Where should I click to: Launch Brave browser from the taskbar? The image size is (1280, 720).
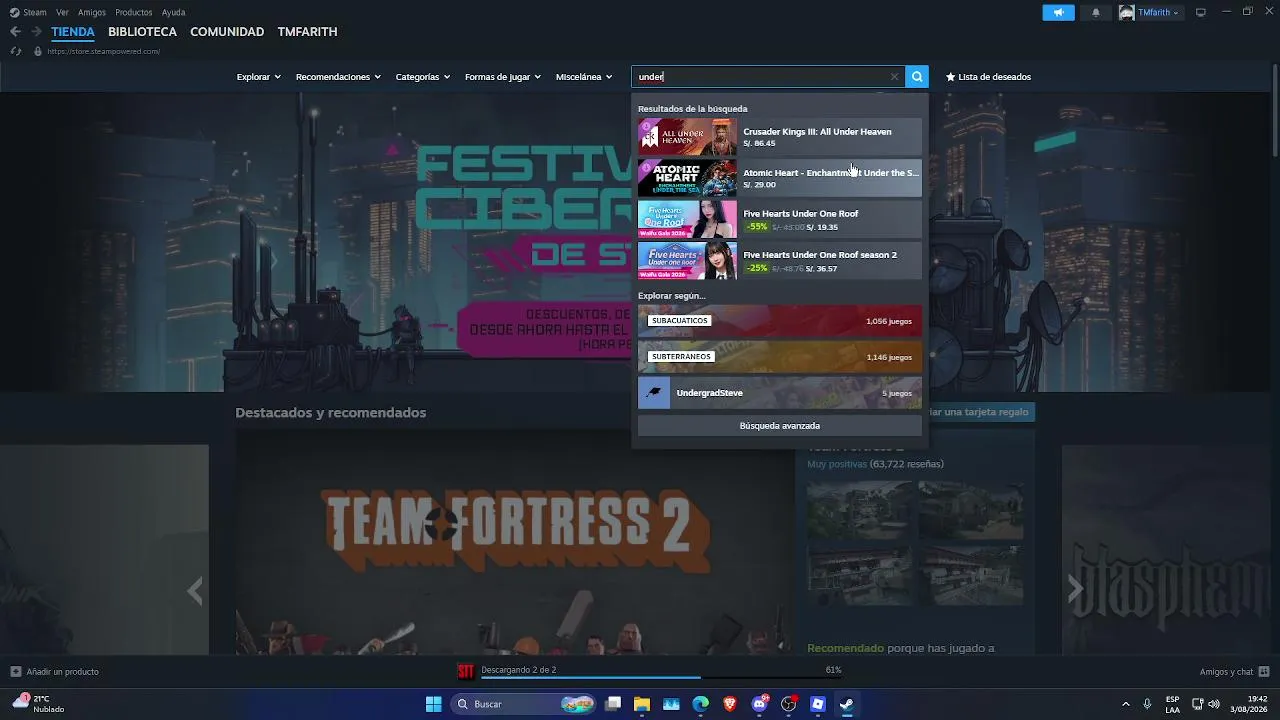(x=730, y=704)
